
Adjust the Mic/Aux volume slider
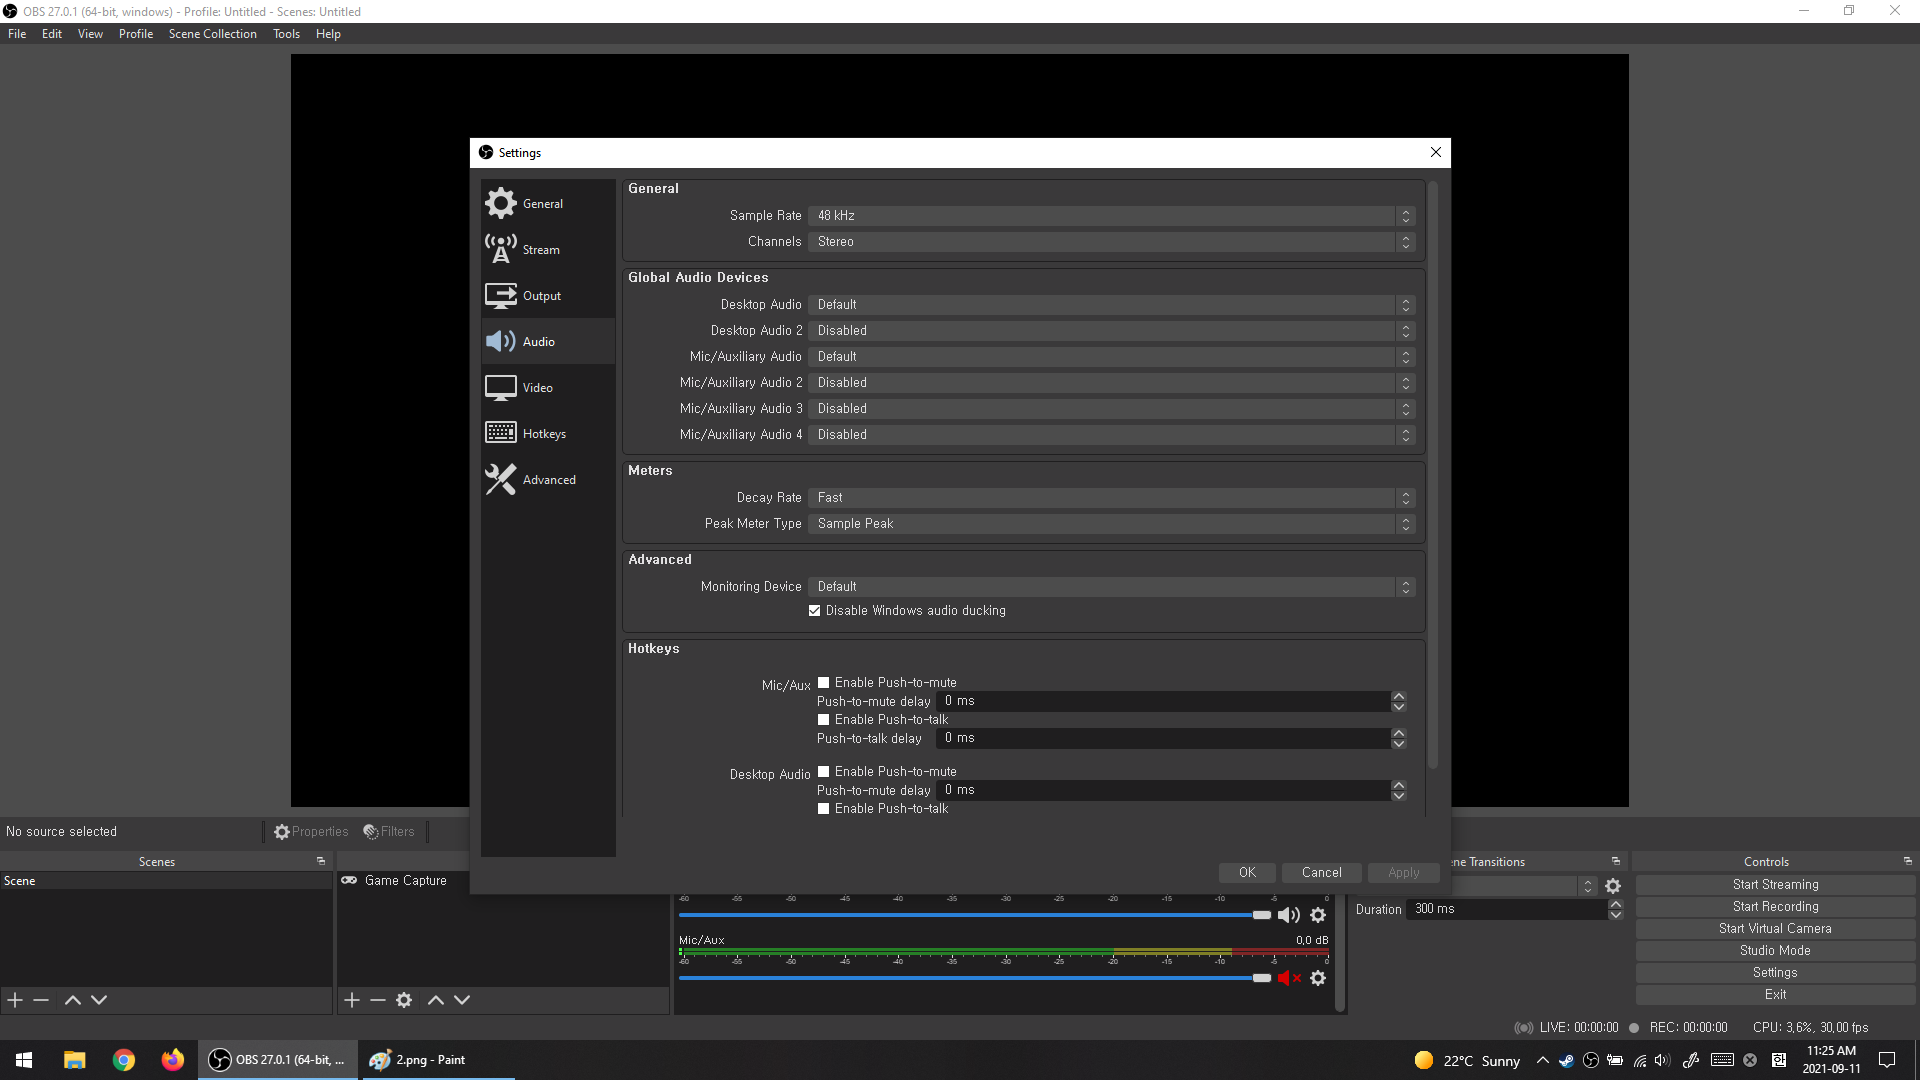coord(1261,978)
